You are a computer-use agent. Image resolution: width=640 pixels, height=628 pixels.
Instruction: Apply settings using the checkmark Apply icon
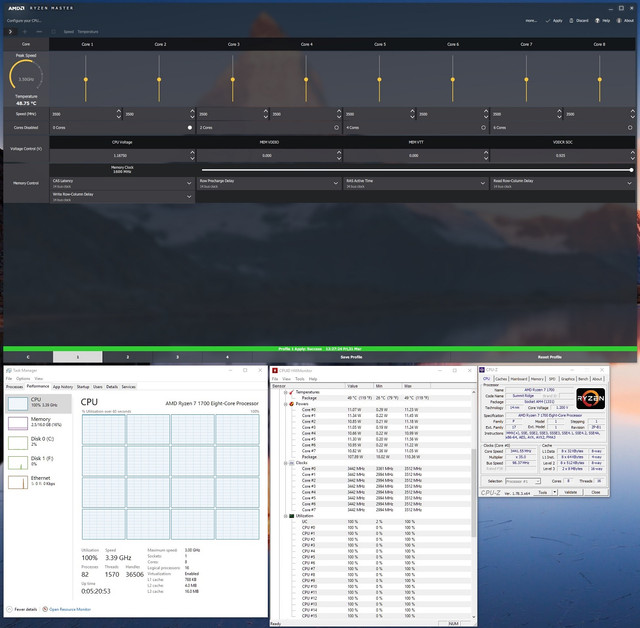[x=548, y=20]
